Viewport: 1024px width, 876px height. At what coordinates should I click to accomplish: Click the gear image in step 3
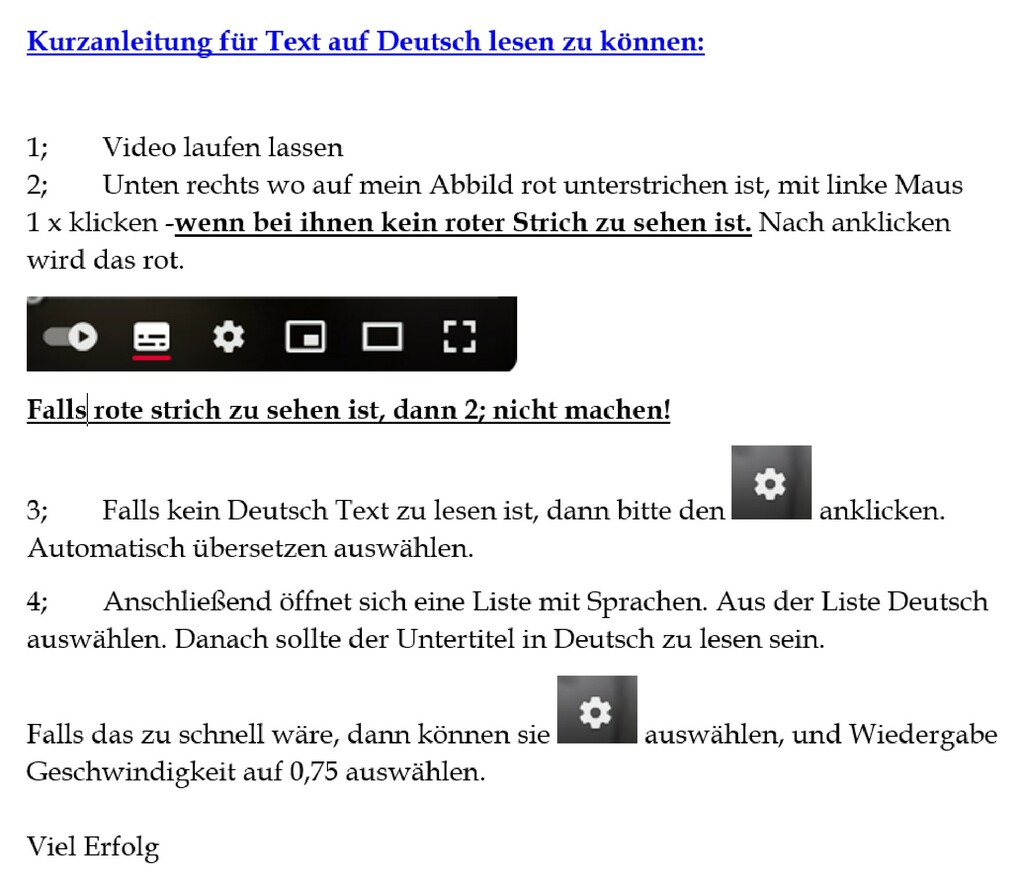click(771, 484)
